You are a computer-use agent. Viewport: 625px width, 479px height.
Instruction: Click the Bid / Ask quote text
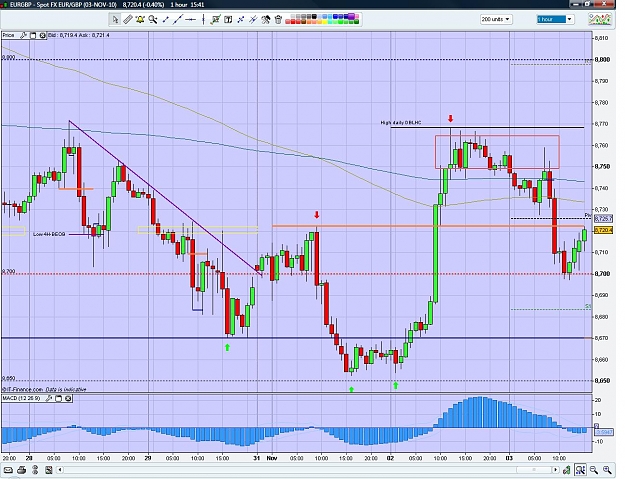pos(79,35)
